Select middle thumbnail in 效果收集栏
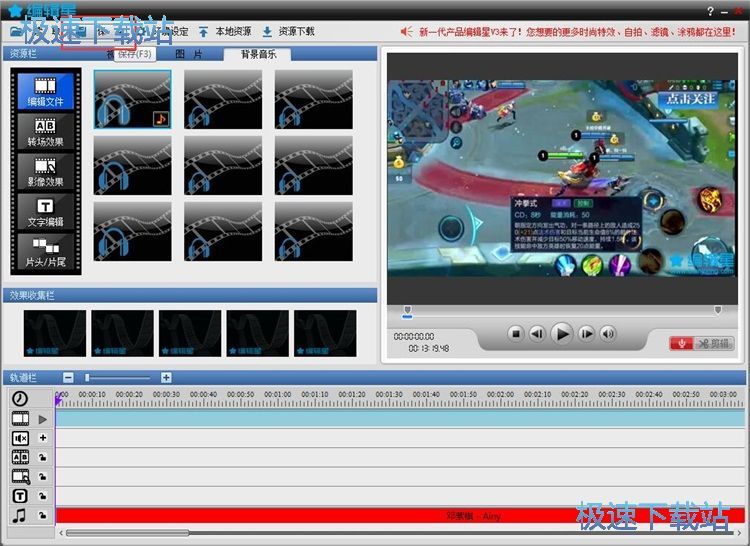 190,333
